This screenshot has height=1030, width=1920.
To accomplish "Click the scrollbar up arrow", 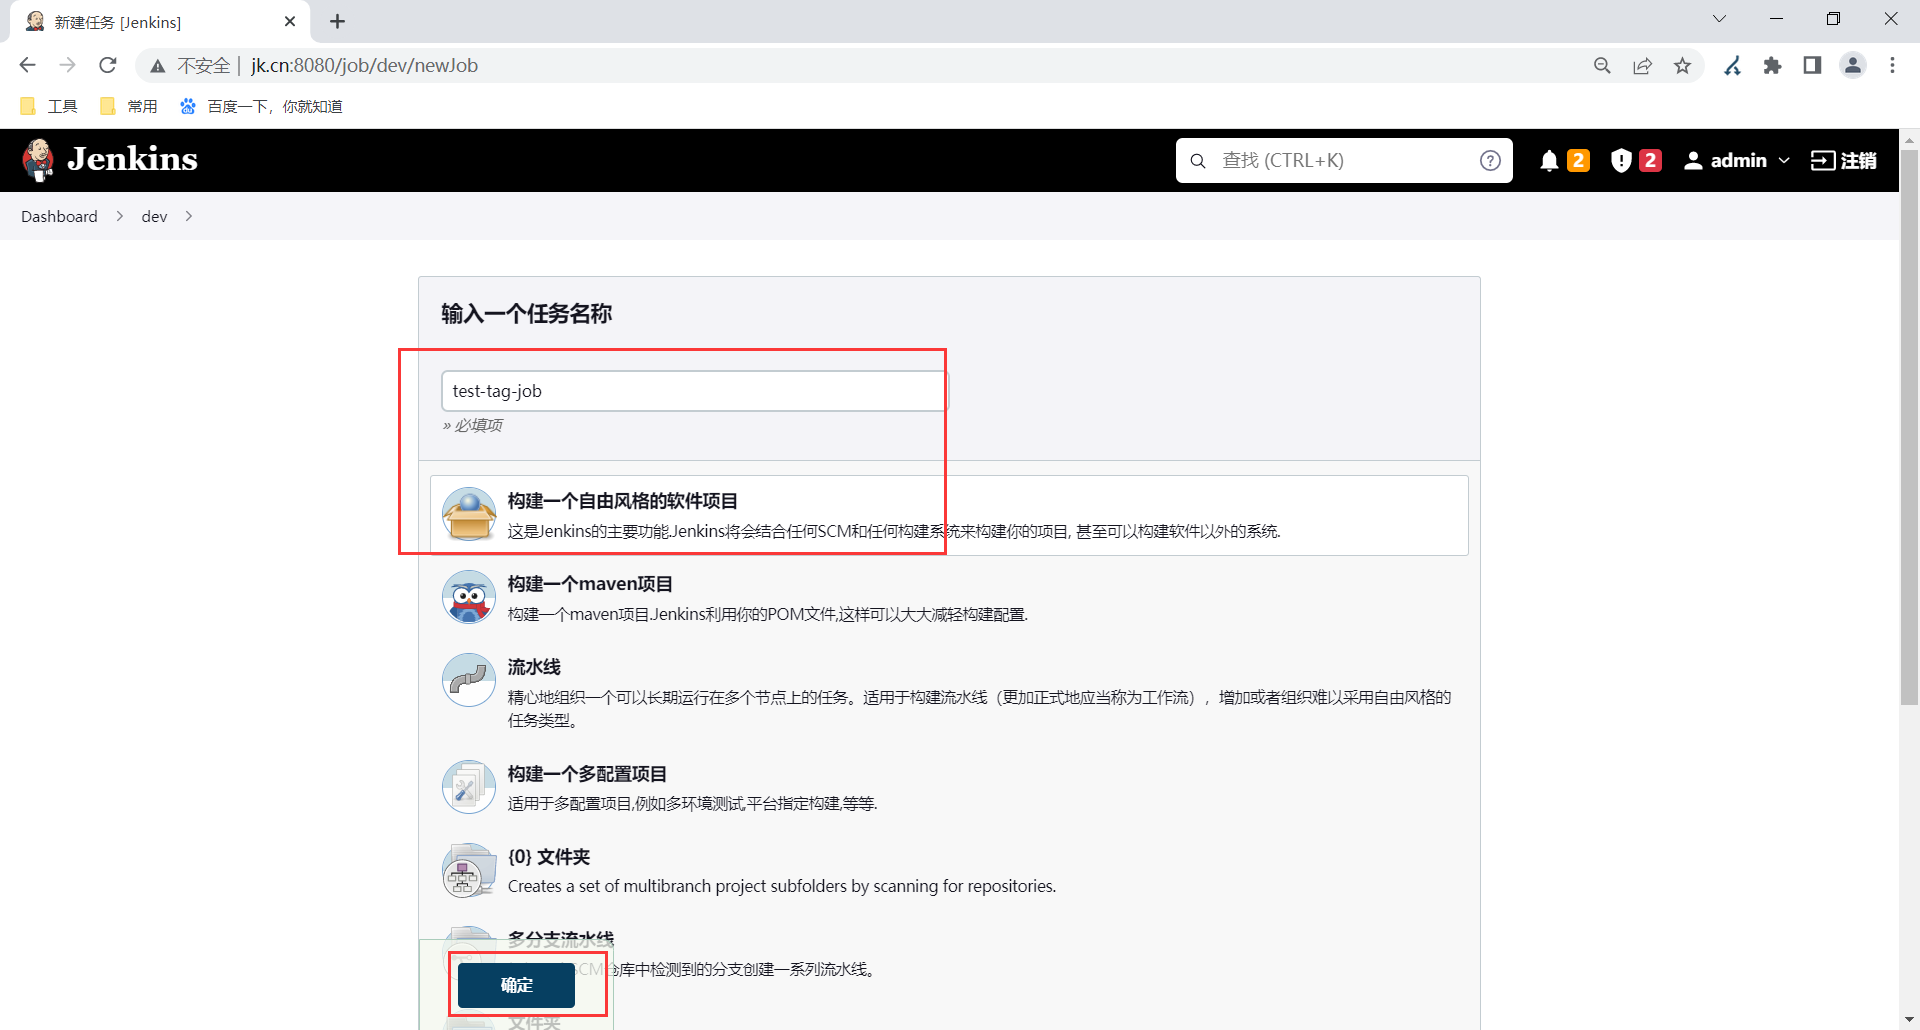I will point(1909,139).
